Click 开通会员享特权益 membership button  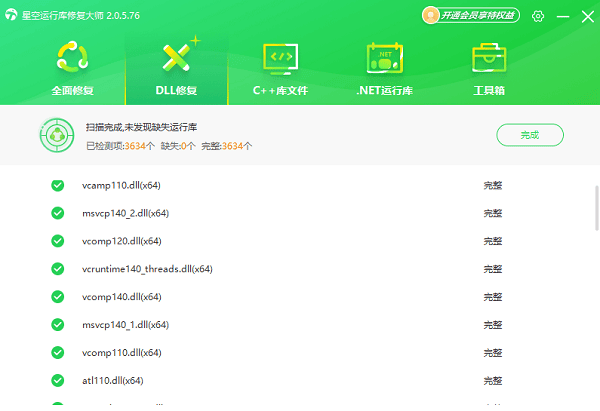click(x=471, y=16)
